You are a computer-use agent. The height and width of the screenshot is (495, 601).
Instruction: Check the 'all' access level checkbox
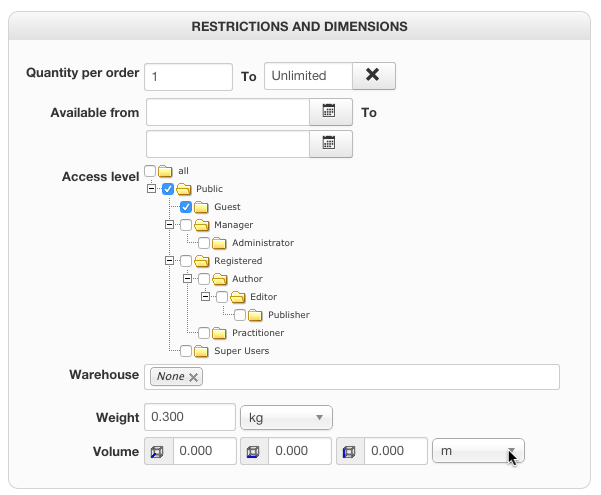tap(150, 171)
